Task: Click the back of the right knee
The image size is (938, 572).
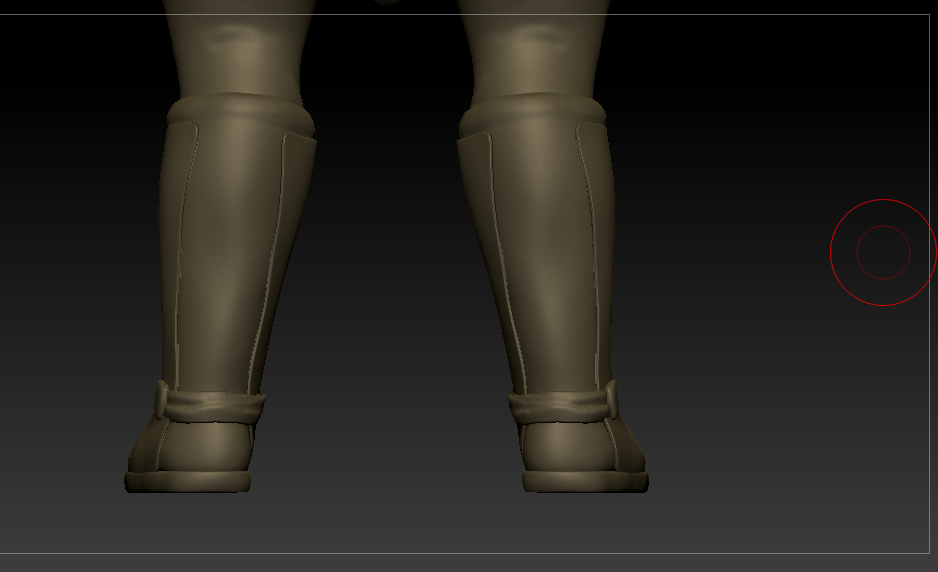Action: 535,39
